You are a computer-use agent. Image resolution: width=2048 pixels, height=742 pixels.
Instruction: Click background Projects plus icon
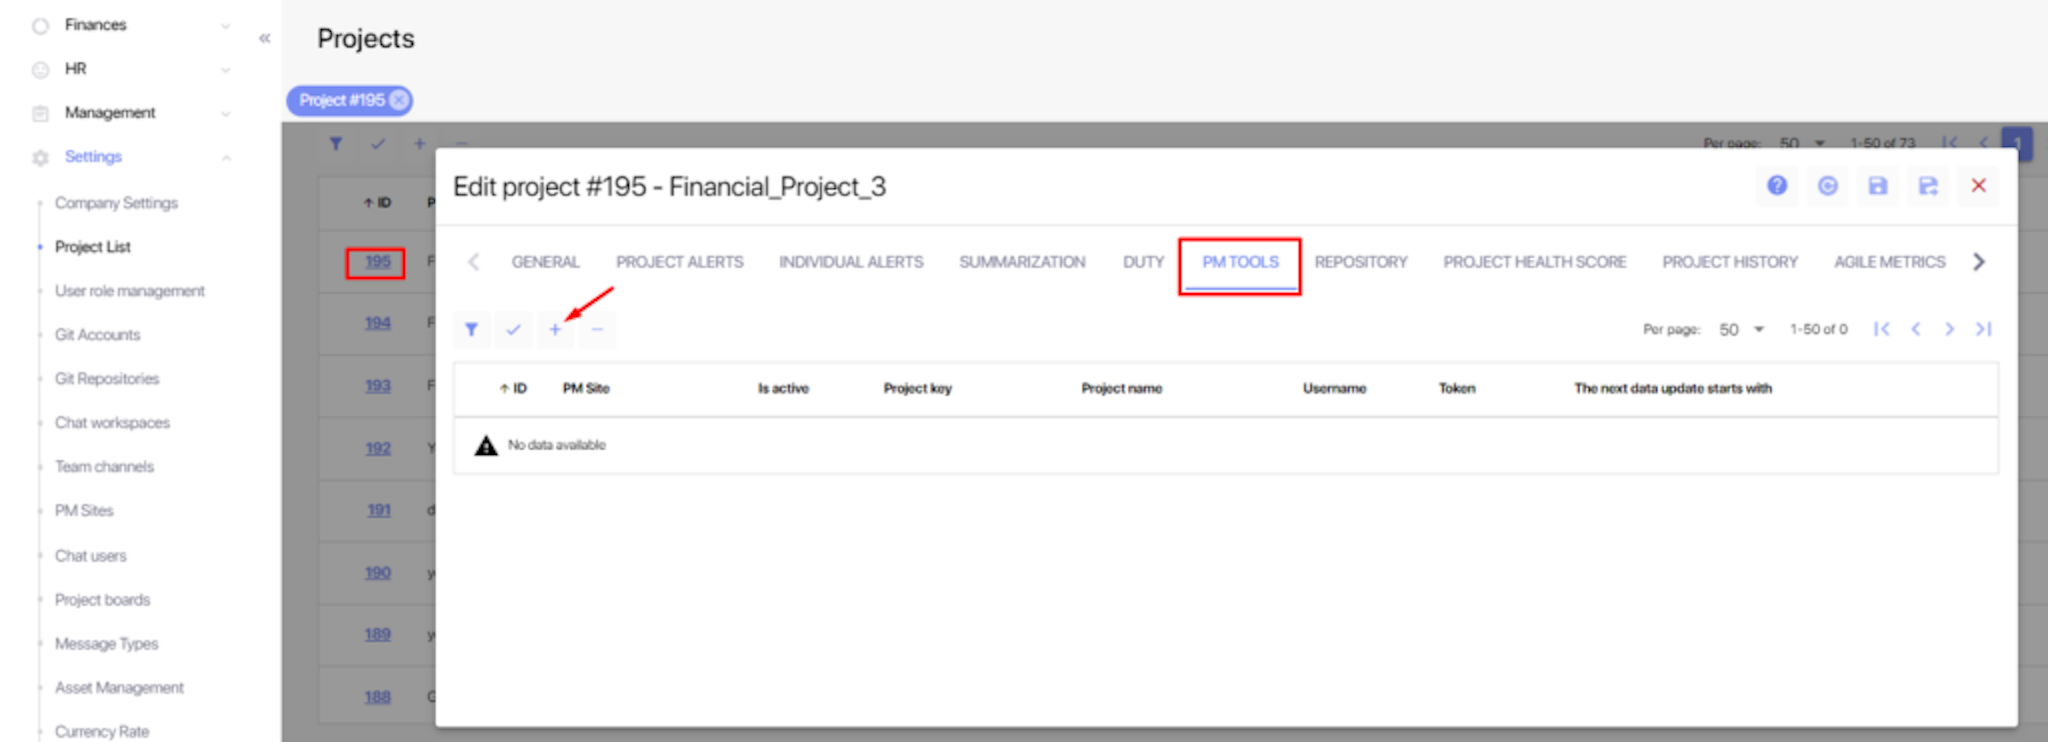pyautogui.click(x=420, y=144)
